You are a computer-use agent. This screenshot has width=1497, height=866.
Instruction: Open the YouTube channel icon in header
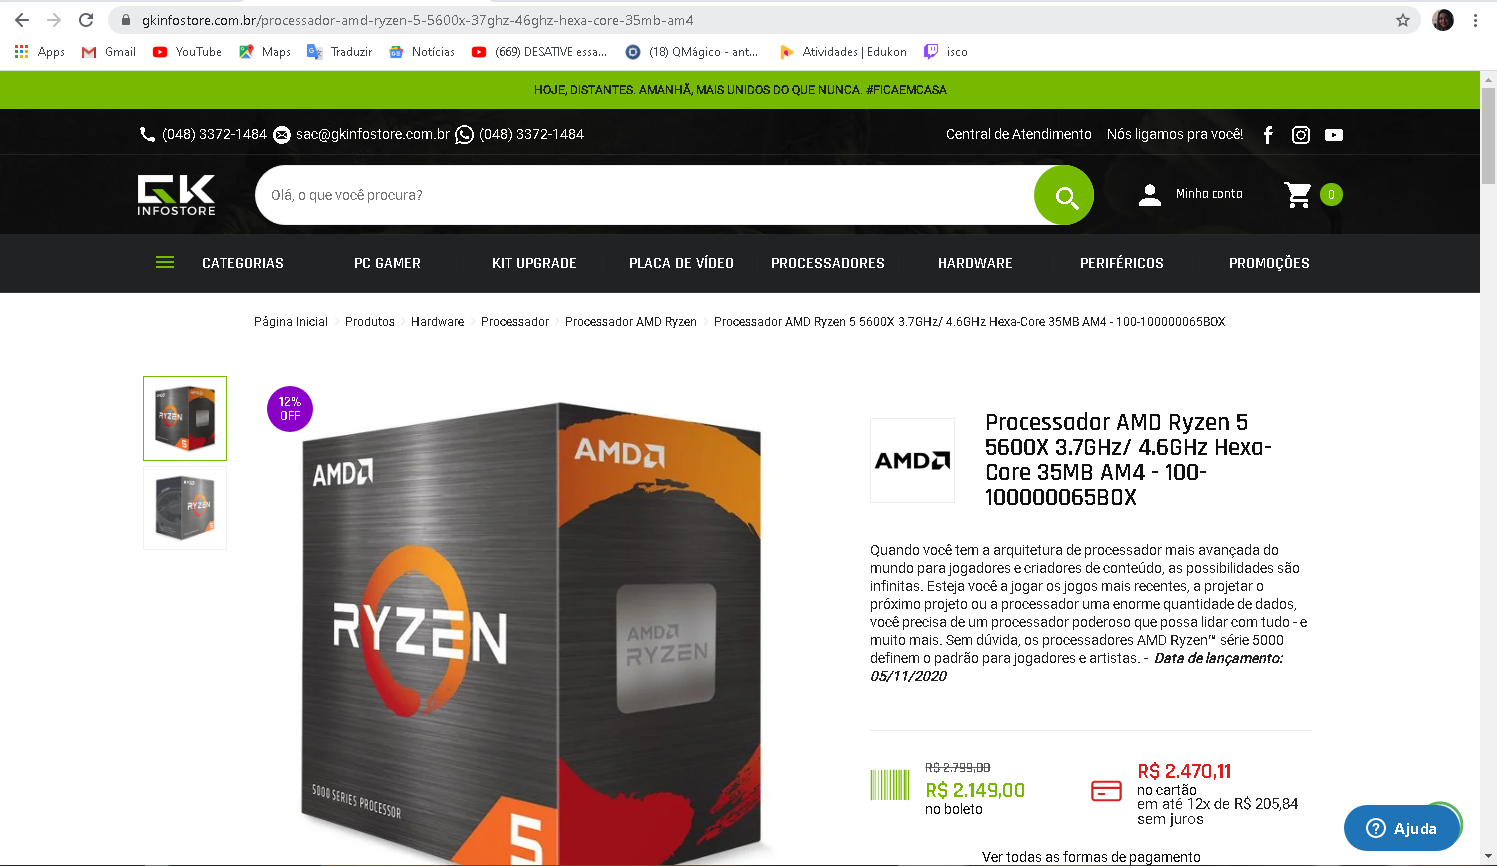point(1334,135)
